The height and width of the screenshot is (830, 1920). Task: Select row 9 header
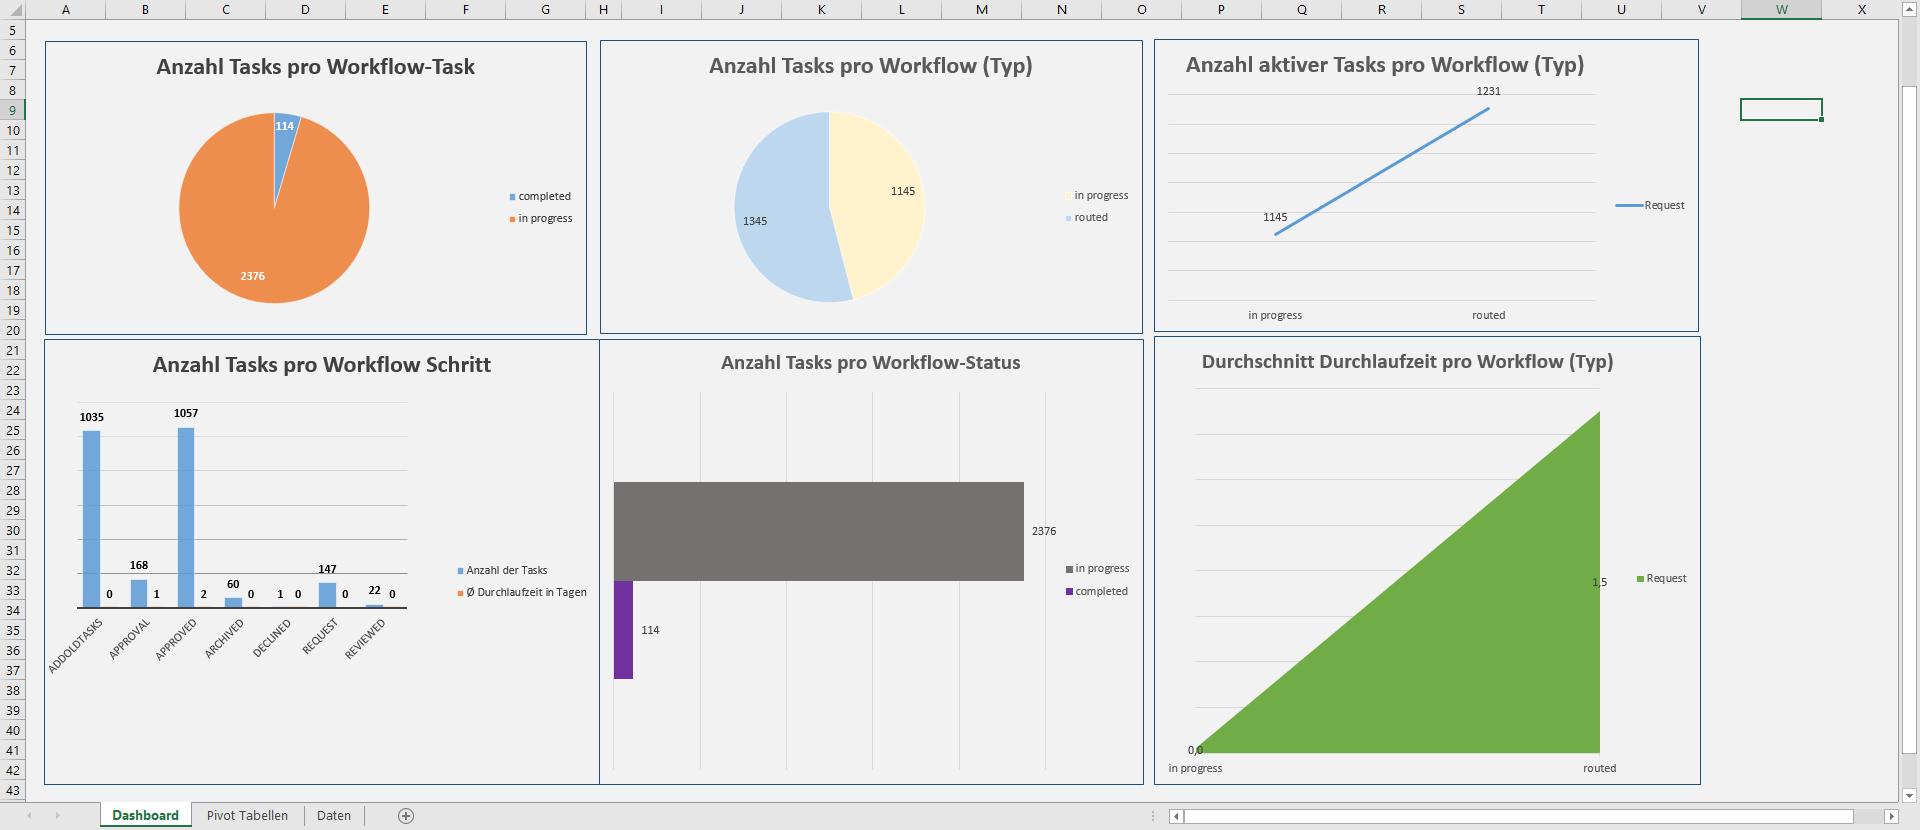pos(13,111)
